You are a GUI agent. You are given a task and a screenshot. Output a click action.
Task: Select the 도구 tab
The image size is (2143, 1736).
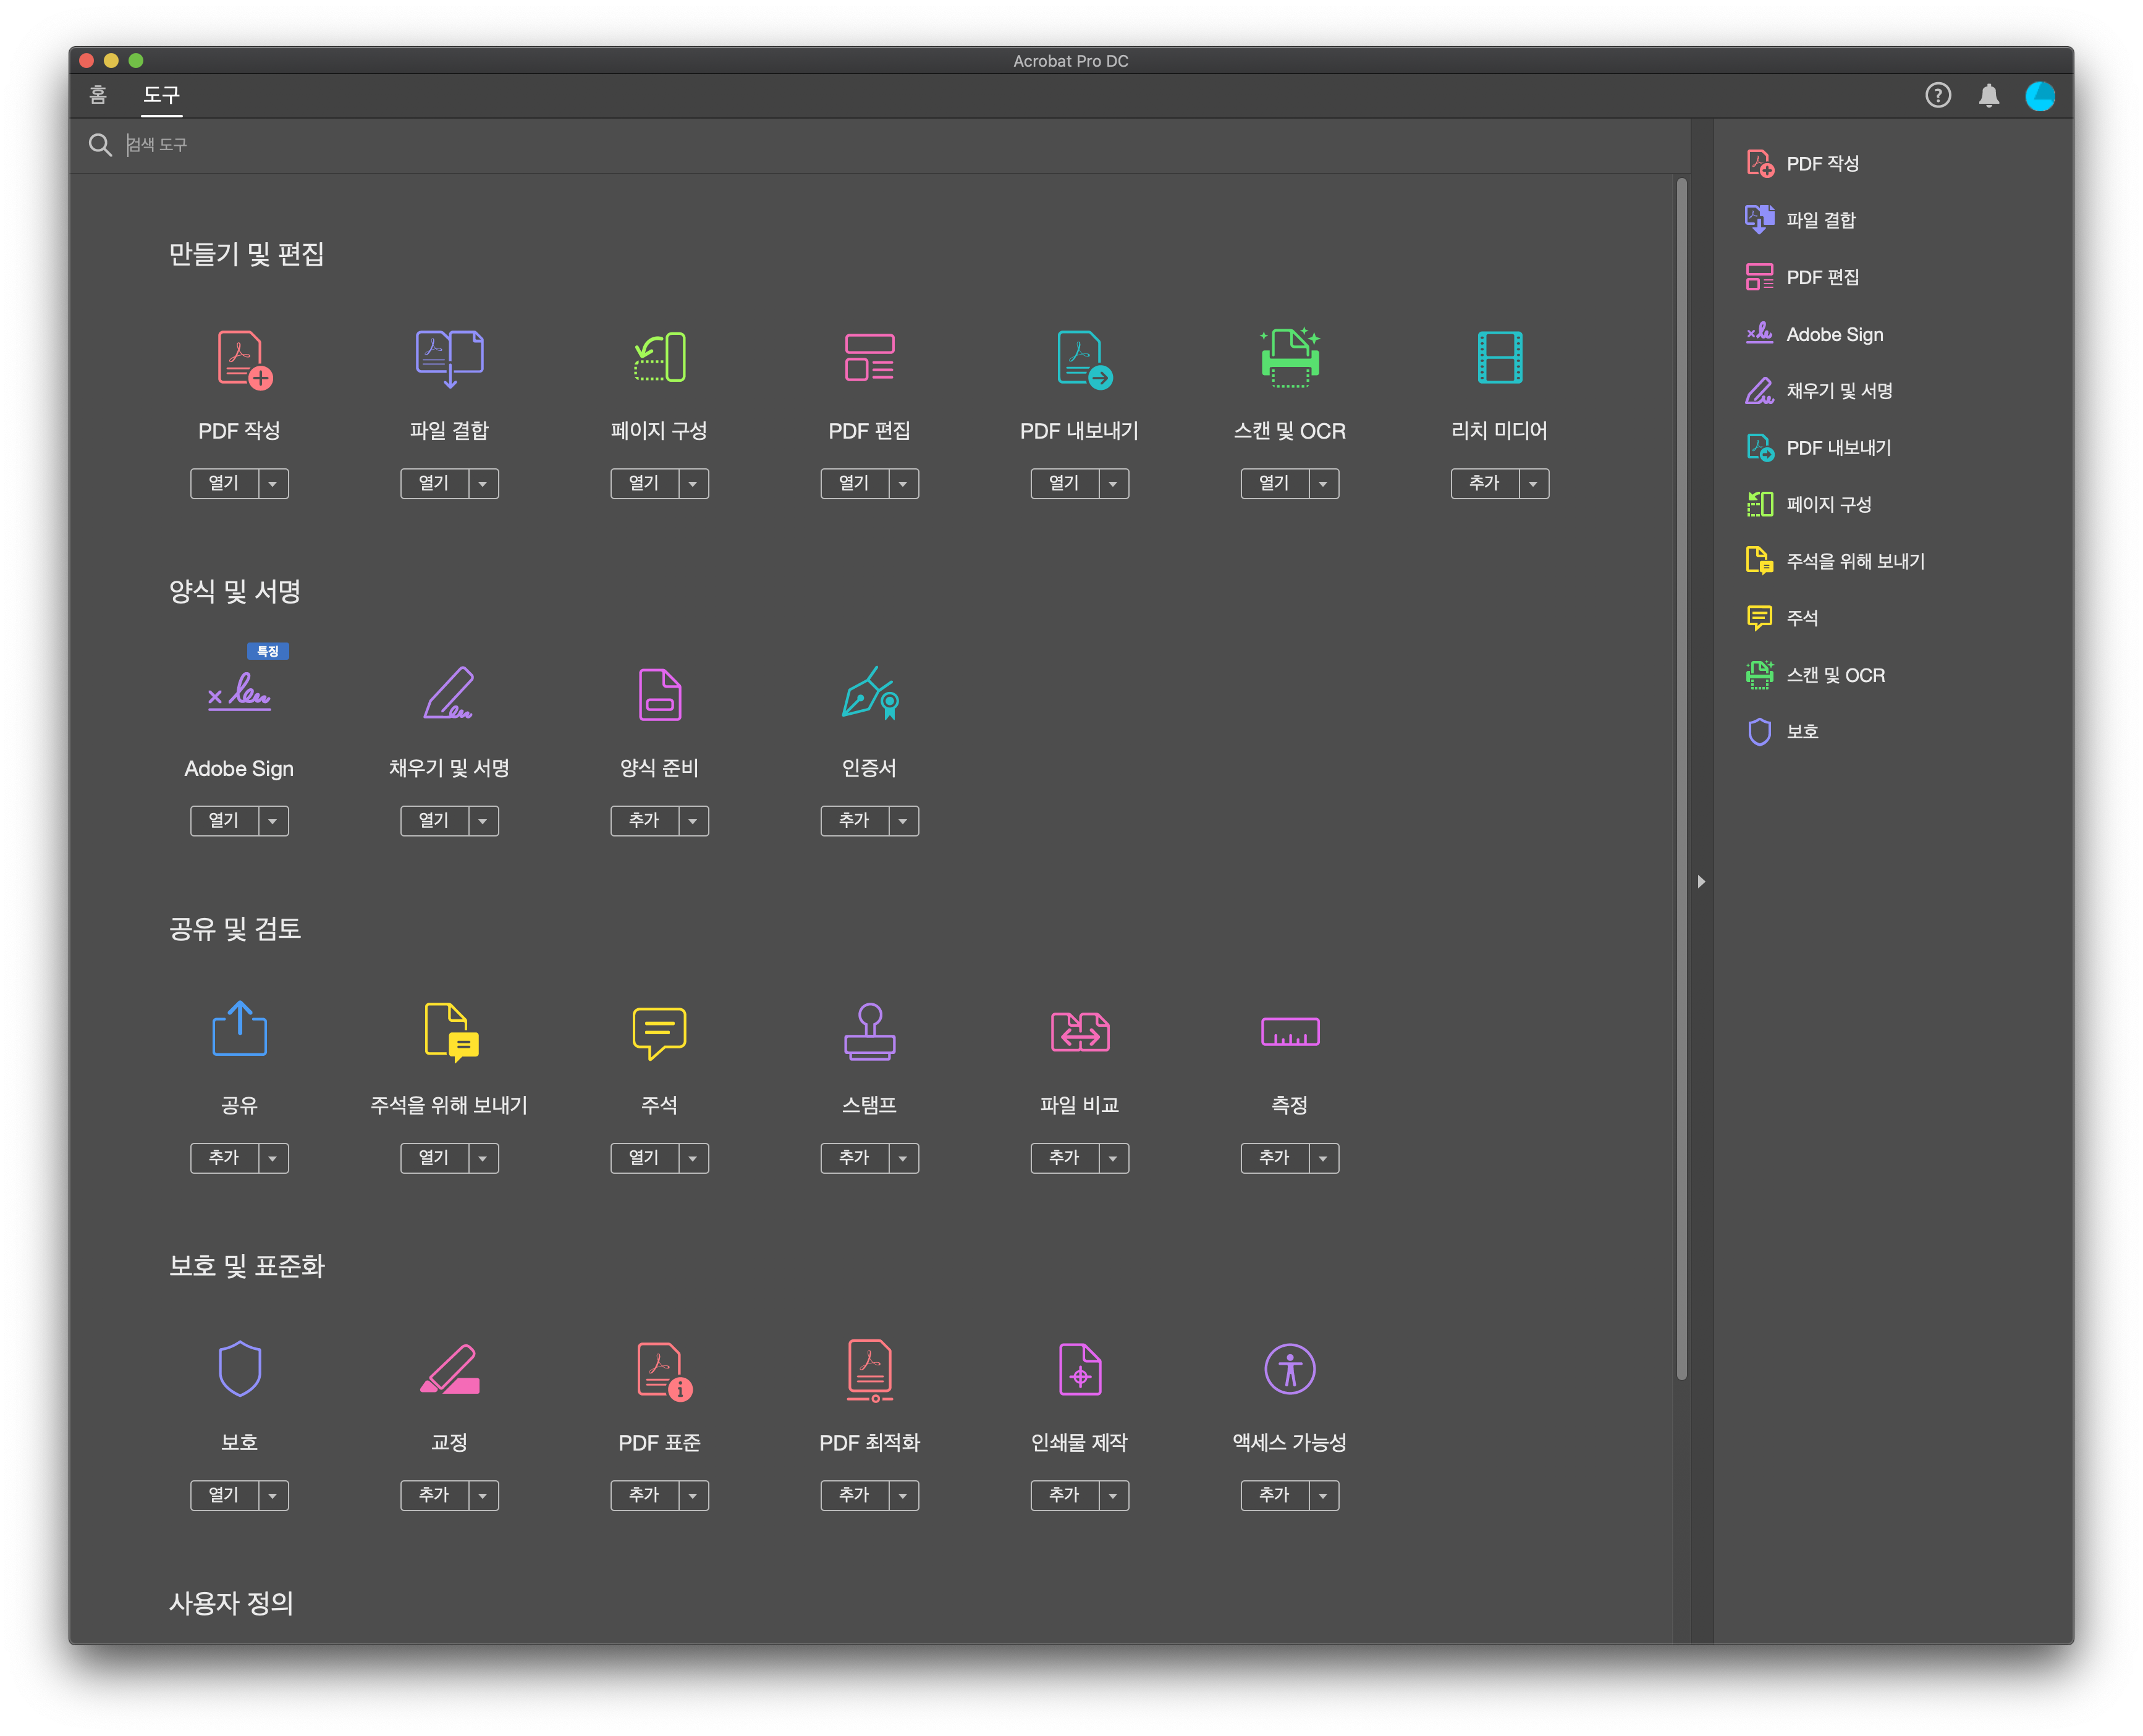(x=161, y=95)
